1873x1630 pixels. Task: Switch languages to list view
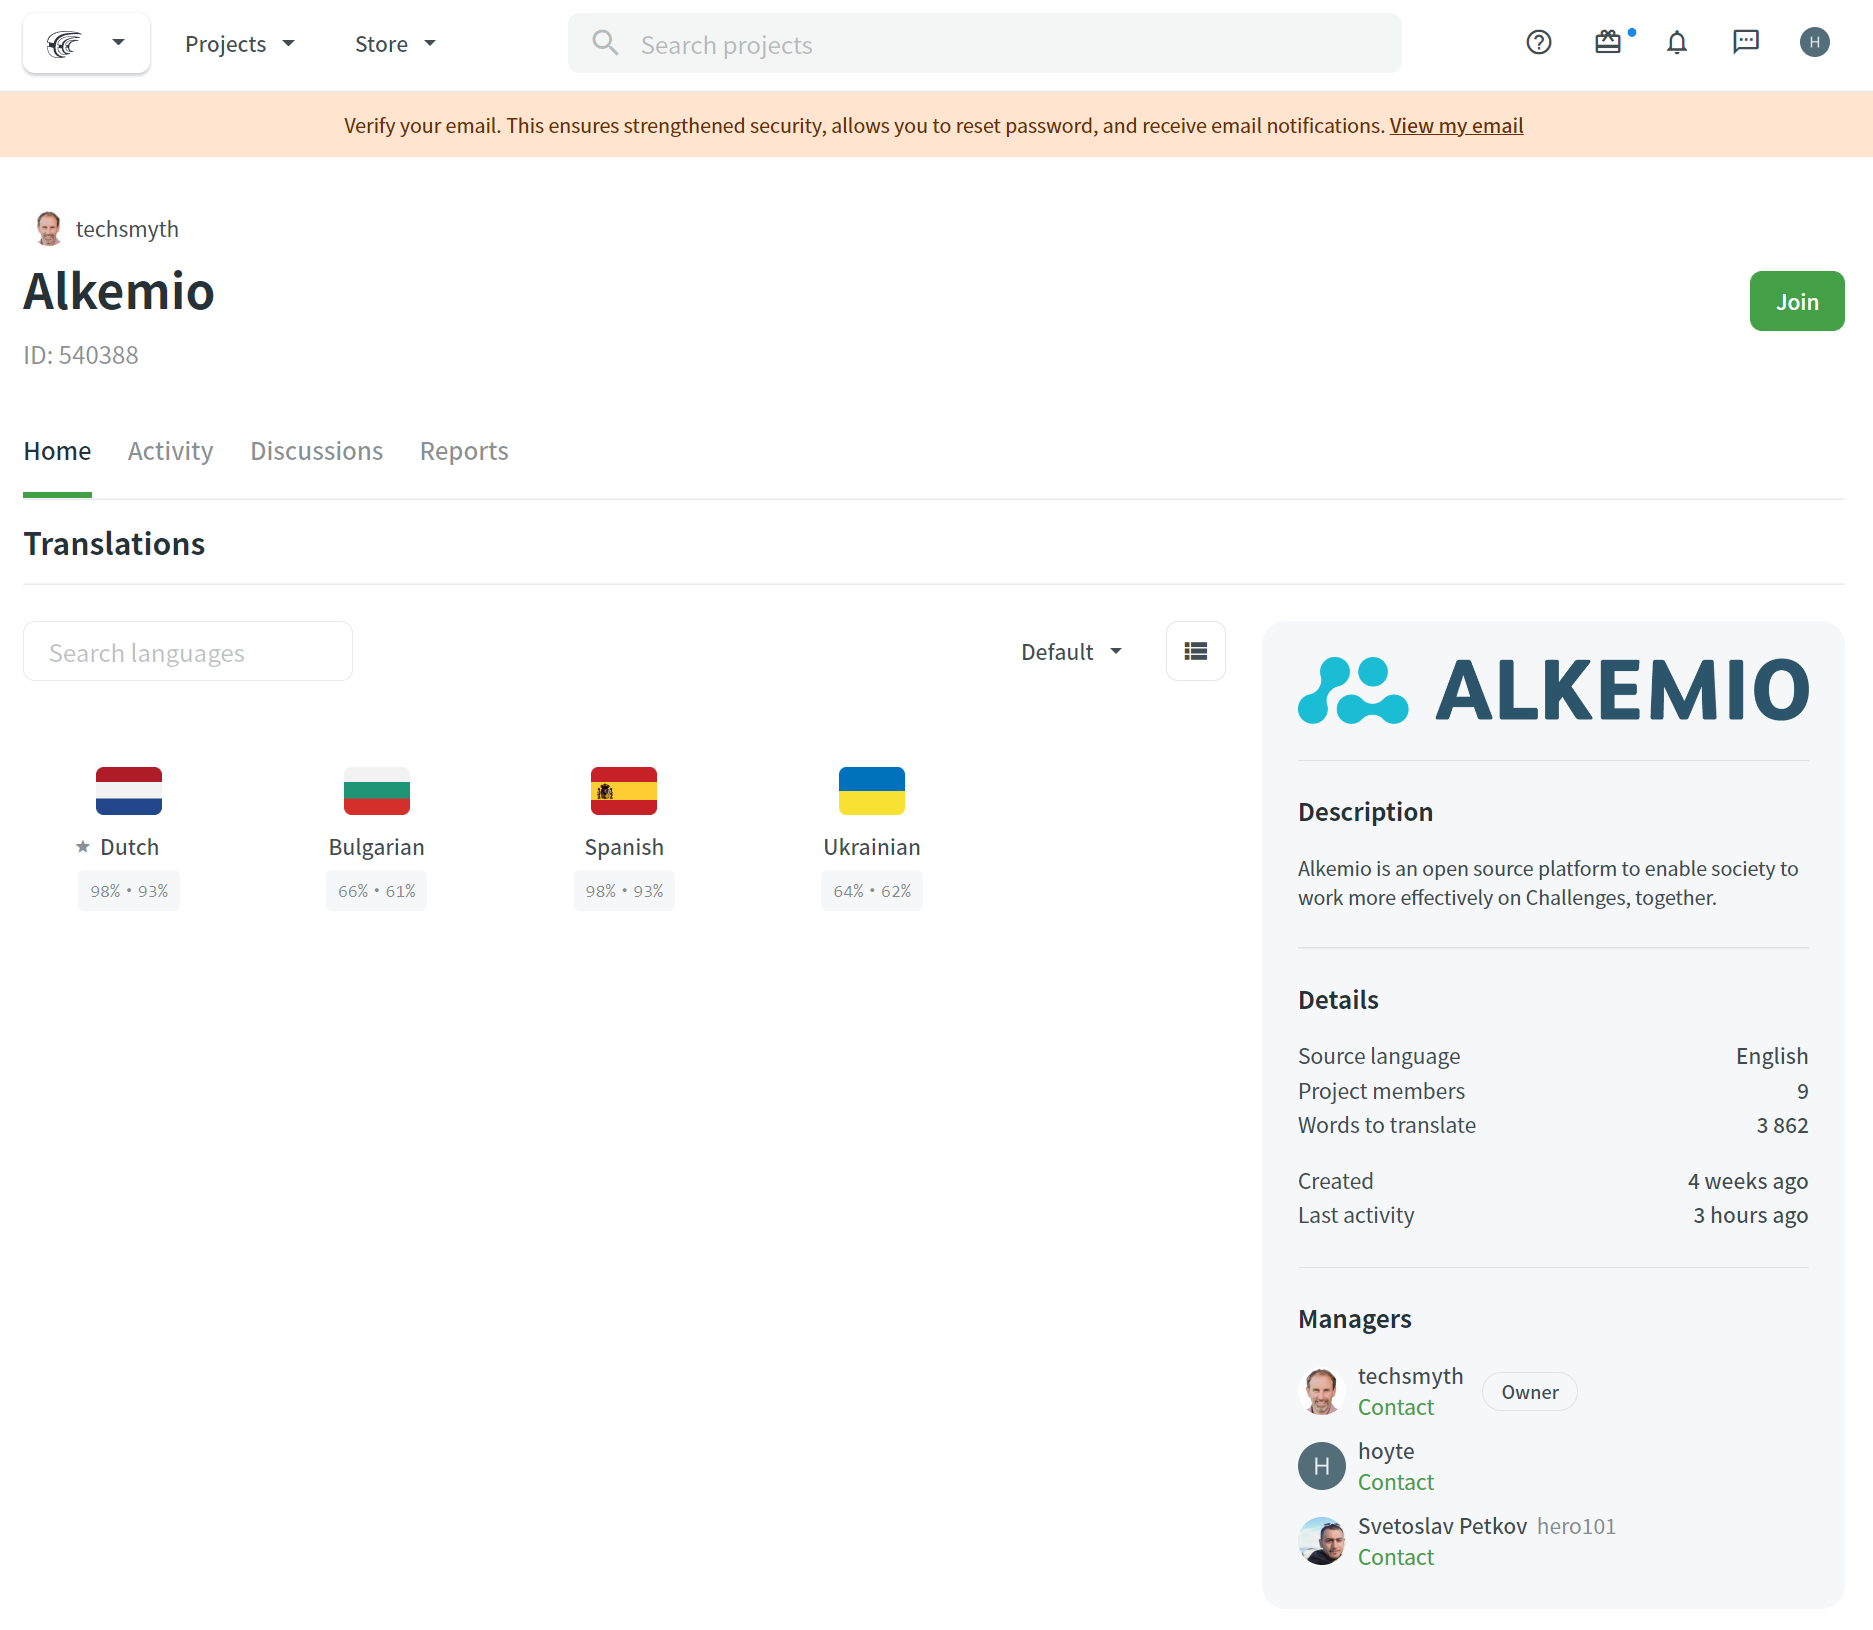(x=1195, y=651)
